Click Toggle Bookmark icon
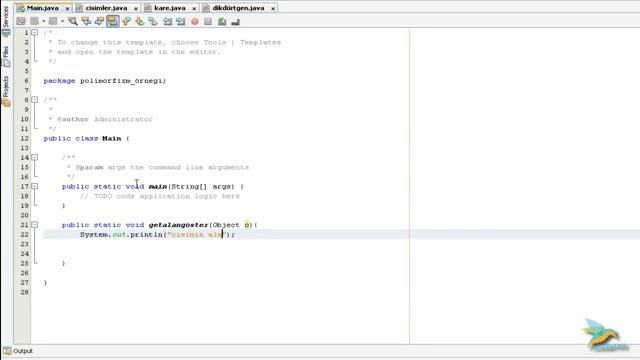640x360 pixels. (153, 21)
